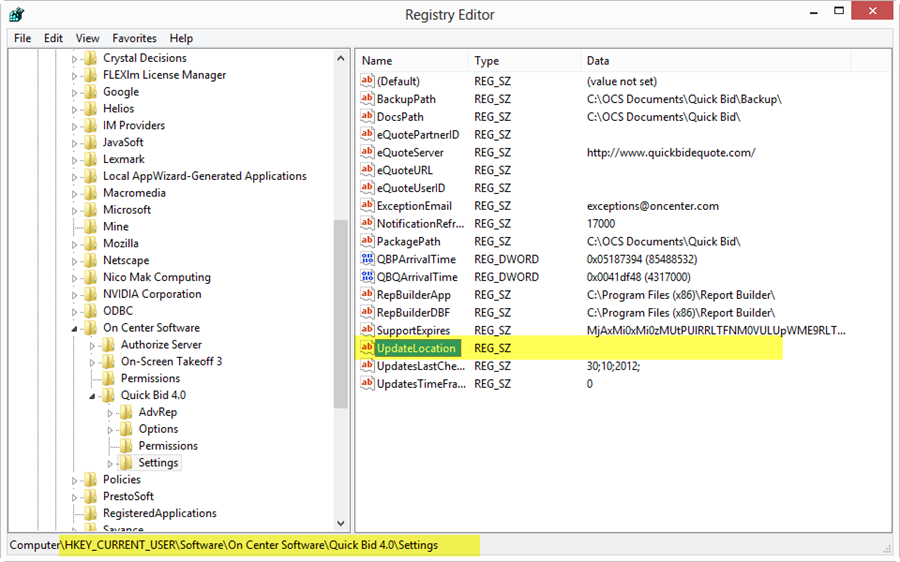Sort values by Name column header
This screenshot has height=562, width=900.
pos(412,60)
